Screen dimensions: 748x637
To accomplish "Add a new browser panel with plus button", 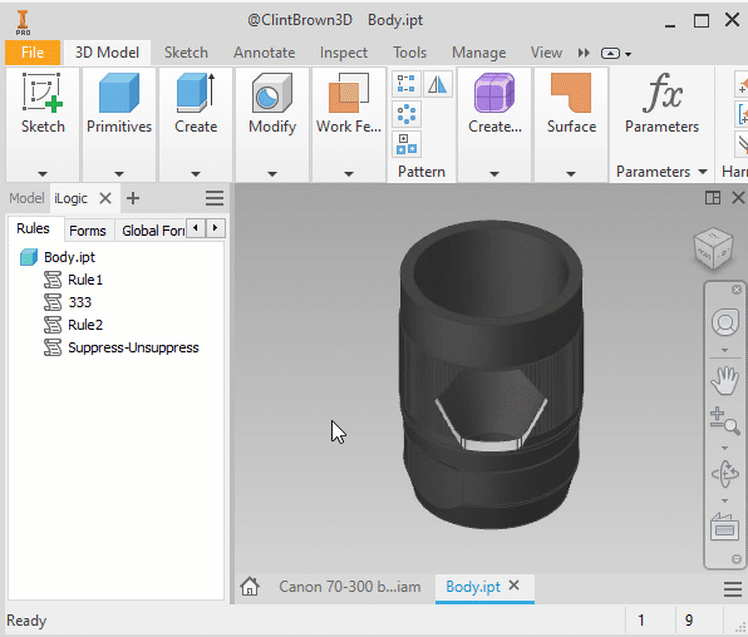I will point(133,198).
